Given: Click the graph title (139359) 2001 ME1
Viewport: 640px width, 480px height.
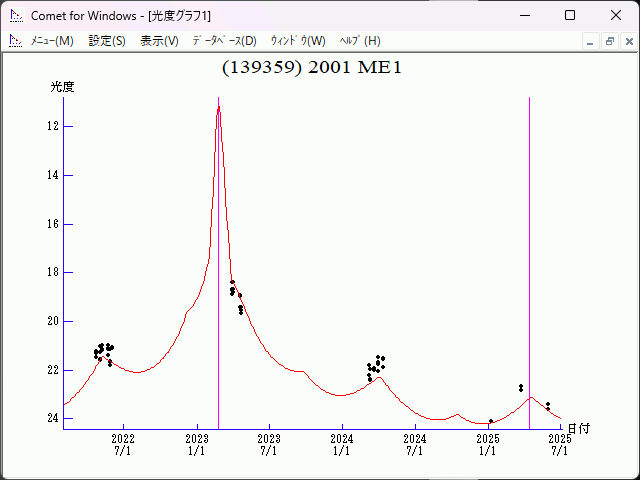Looking at the screenshot, I should tap(311, 68).
